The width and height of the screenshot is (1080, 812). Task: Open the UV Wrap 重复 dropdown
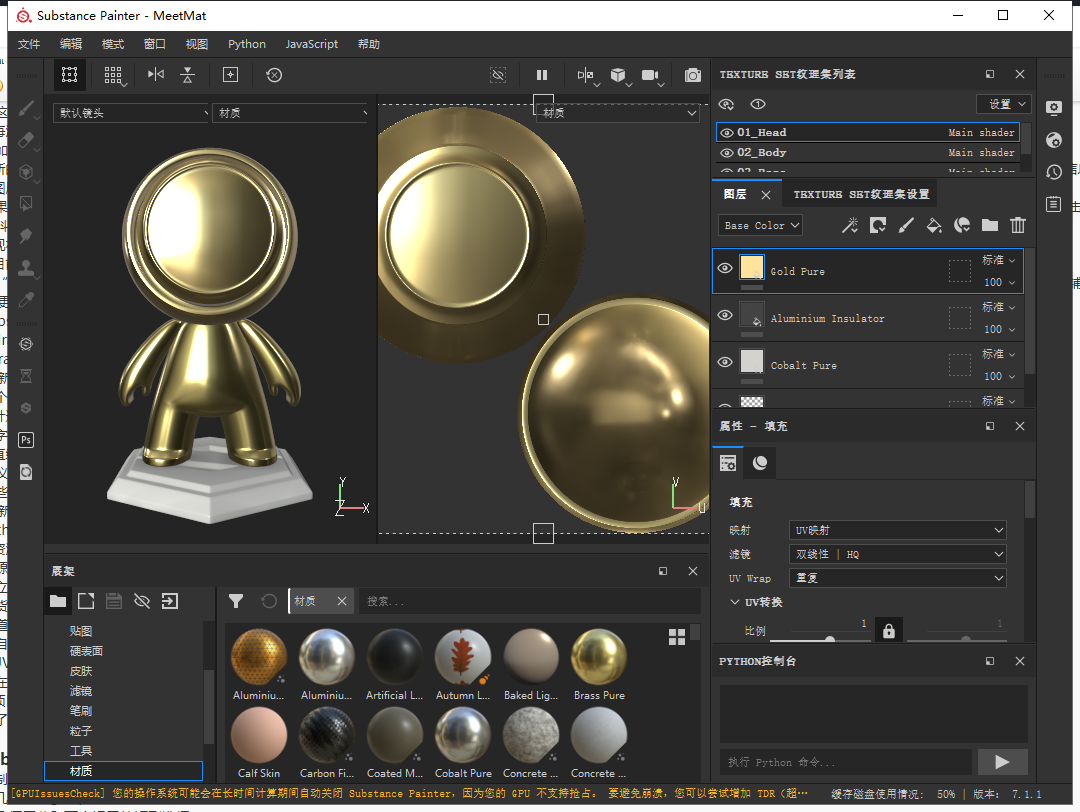coord(897,578)
